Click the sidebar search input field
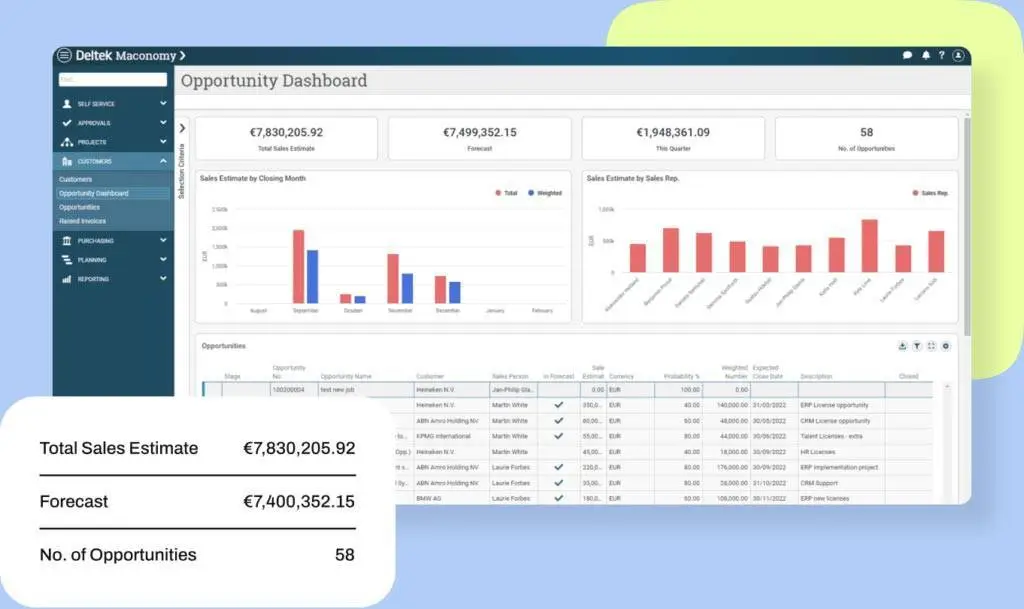 (113, 80)
